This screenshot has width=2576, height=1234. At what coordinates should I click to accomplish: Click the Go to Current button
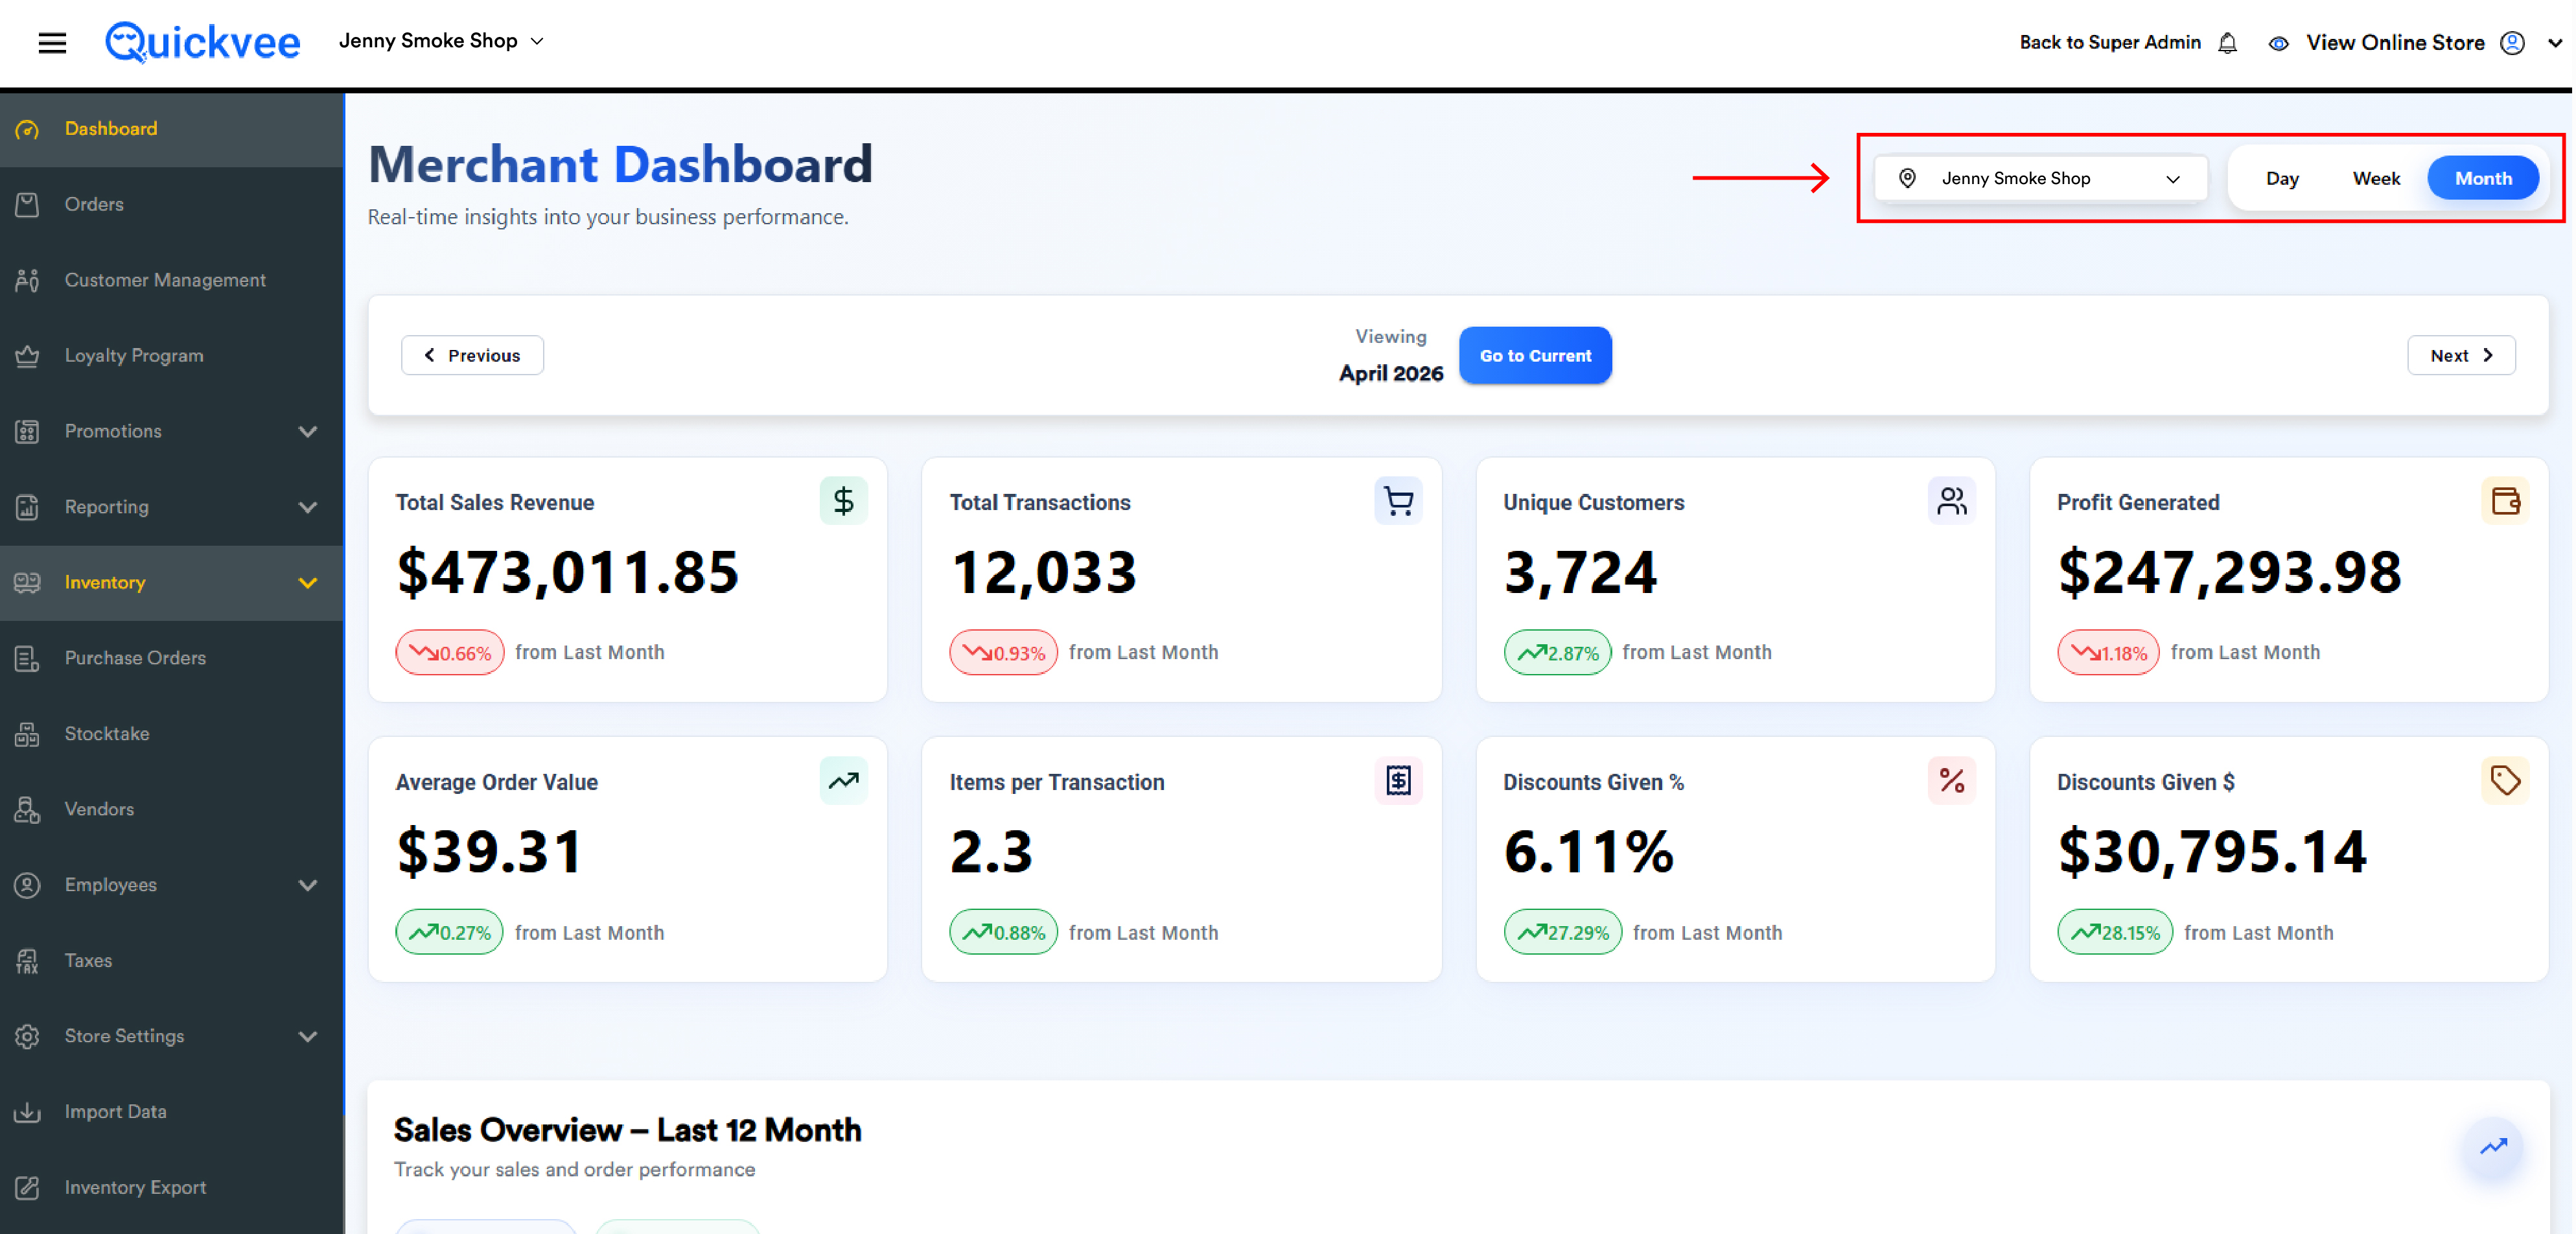[1535, 355]
